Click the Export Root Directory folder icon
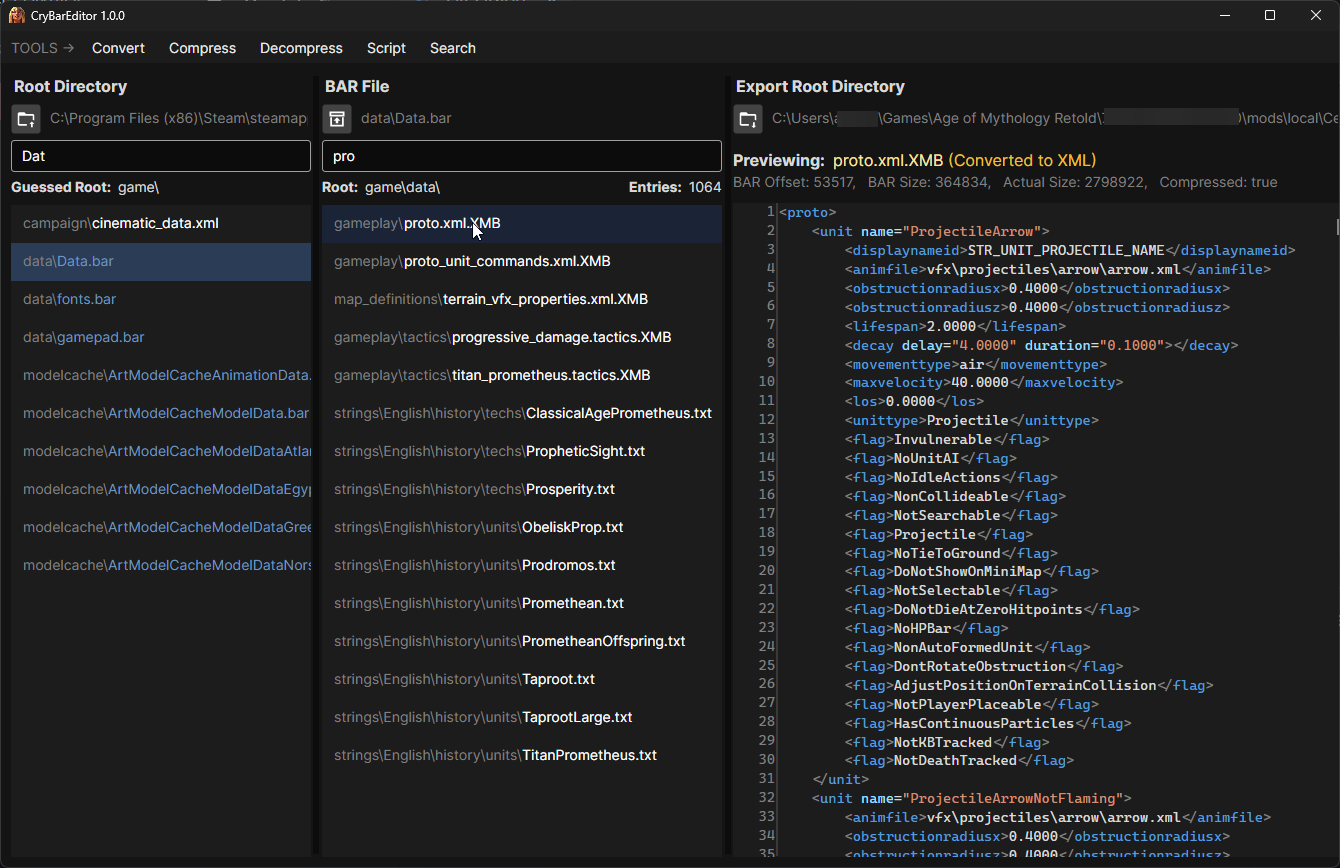Image resolution: width=1340 pixels, height=868 pixels. pos(748,120)
